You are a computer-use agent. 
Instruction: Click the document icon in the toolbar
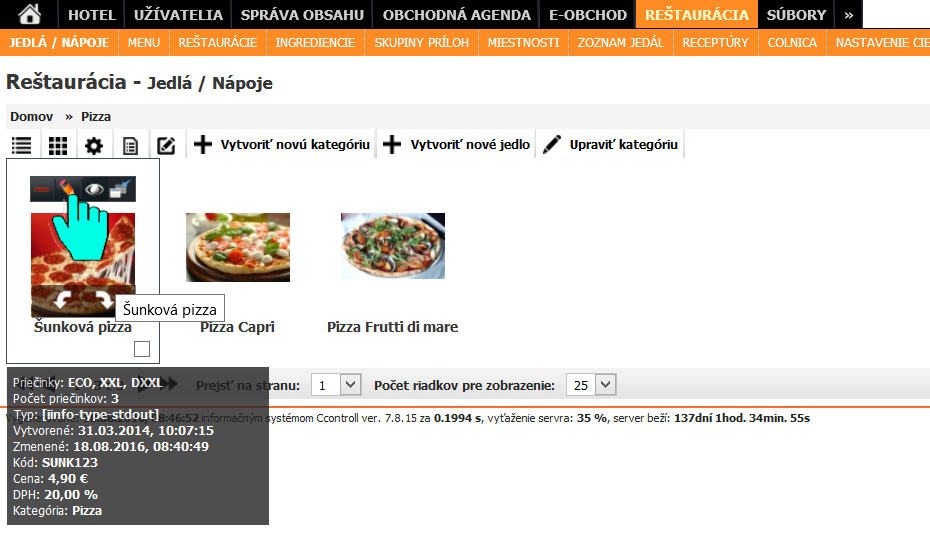pos(130,146)
